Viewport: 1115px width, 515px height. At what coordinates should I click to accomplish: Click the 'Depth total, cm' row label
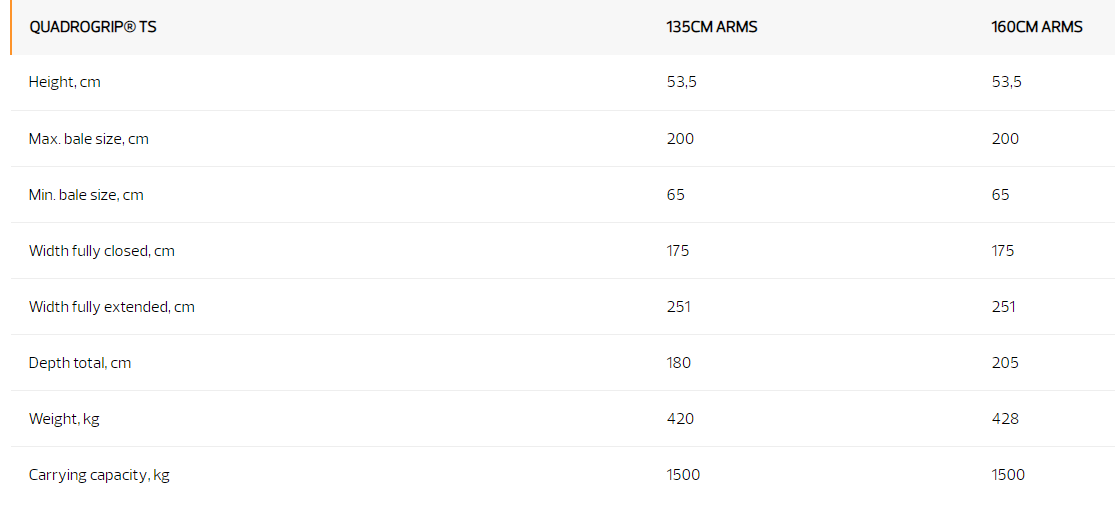point(80,363)
